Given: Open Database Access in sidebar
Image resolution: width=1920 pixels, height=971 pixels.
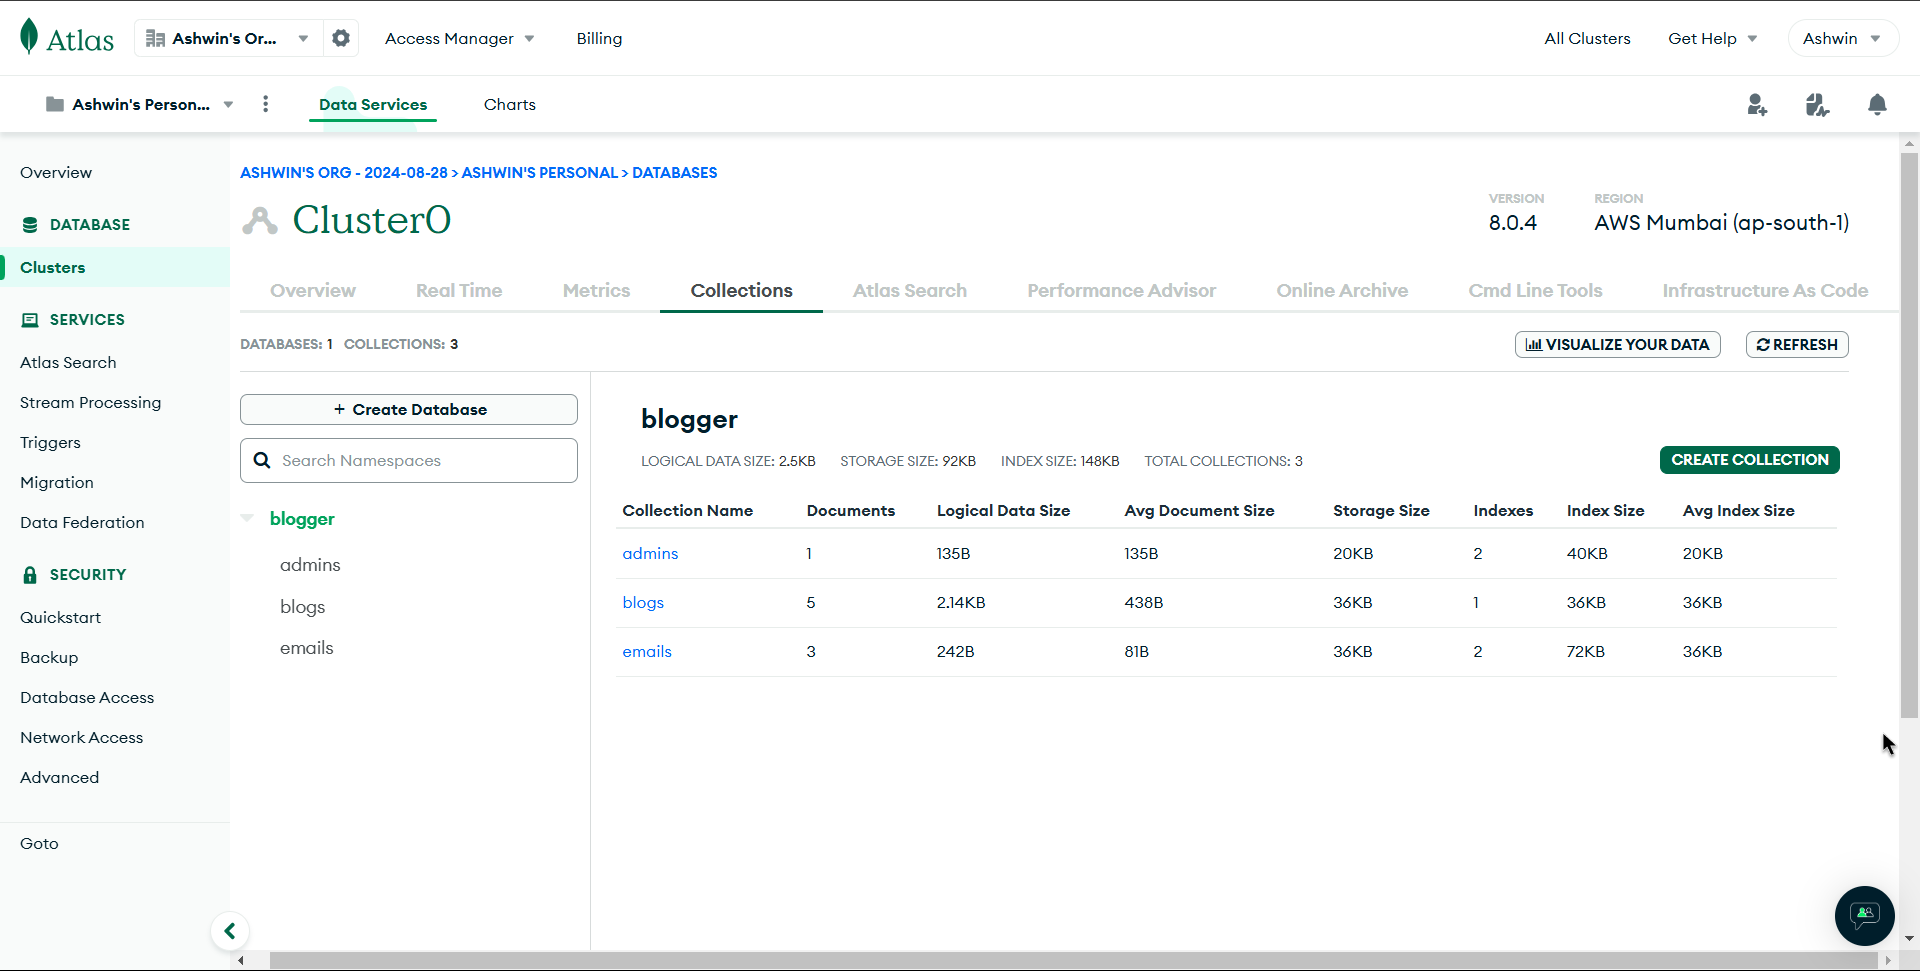Looking at the screenshot, I should click(87, 697).
